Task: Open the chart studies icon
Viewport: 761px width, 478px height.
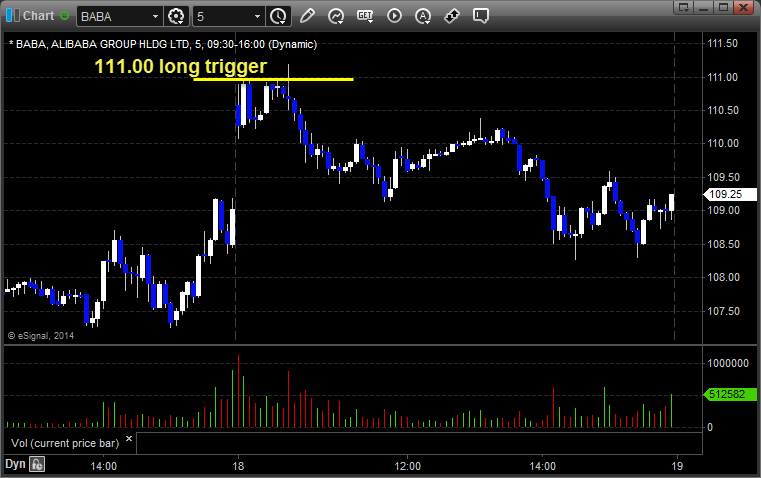Action: [x=336, y=16]
